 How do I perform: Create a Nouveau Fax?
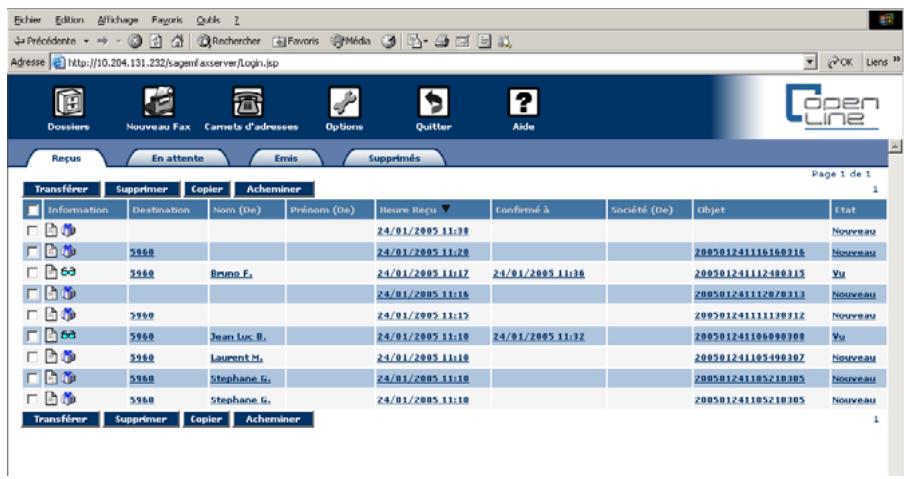coord(159,103)
